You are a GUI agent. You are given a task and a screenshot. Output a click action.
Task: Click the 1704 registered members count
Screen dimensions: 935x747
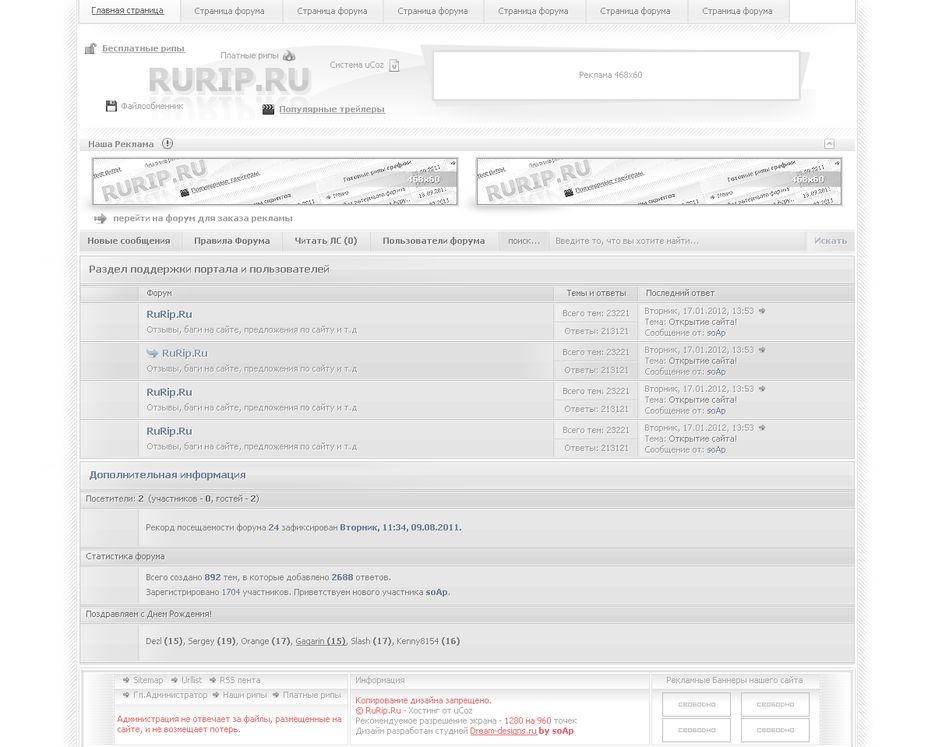(231, 593)
